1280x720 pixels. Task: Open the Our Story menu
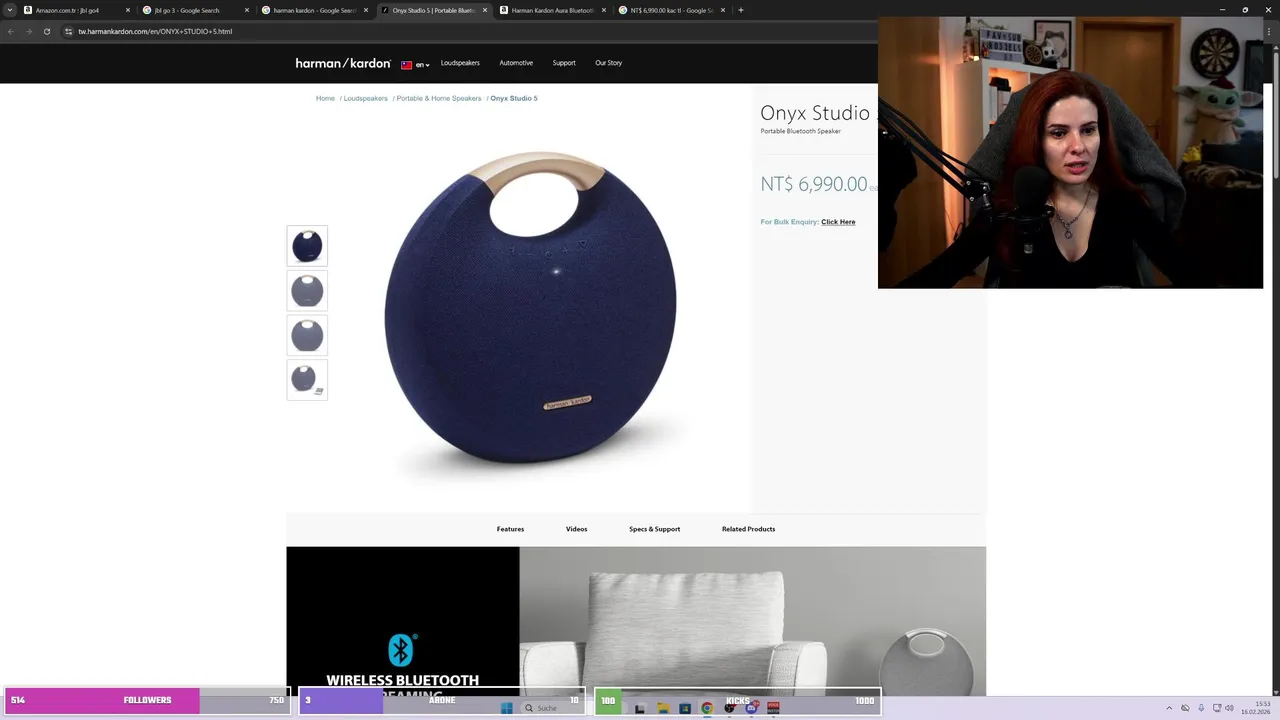tap(608, 63)
